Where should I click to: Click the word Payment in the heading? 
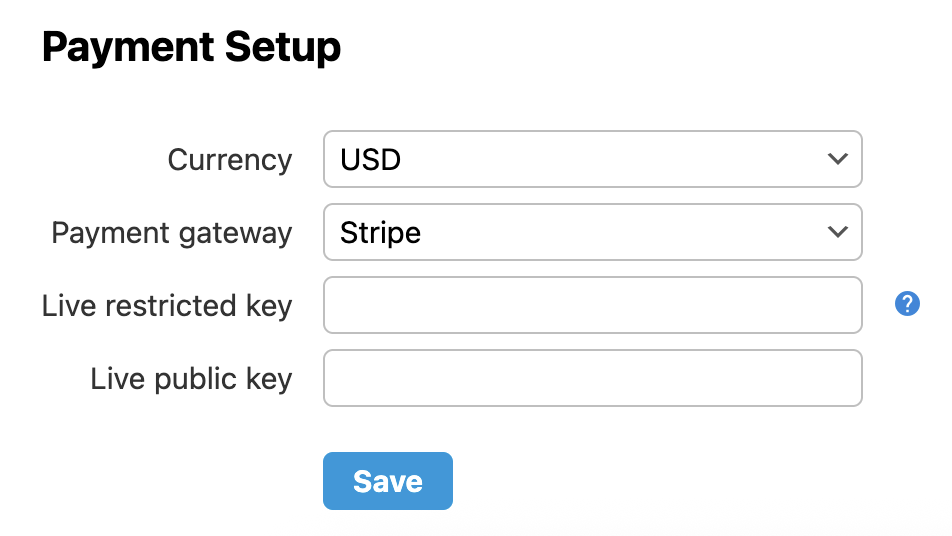coord(127,47)
